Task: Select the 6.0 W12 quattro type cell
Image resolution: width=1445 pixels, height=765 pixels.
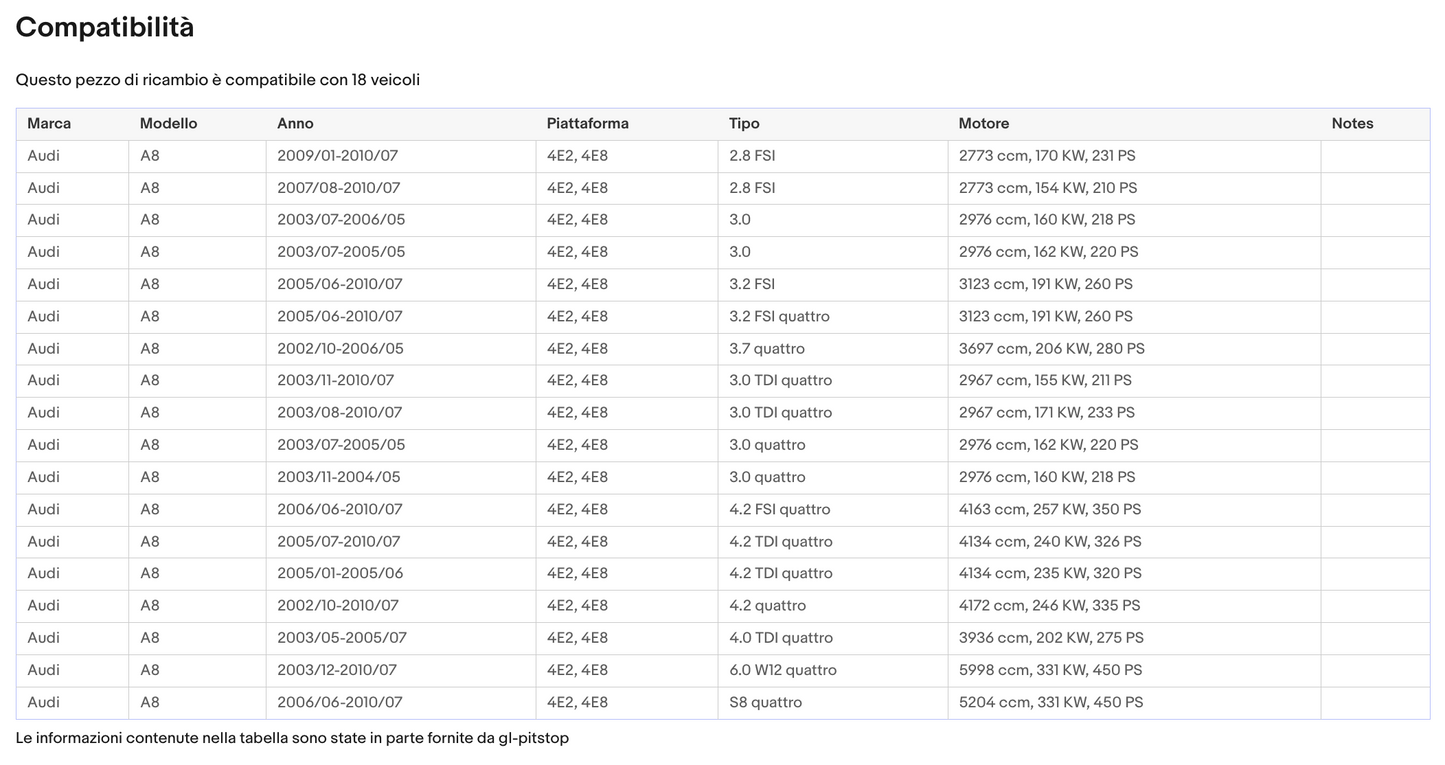Action: point(782,670)
